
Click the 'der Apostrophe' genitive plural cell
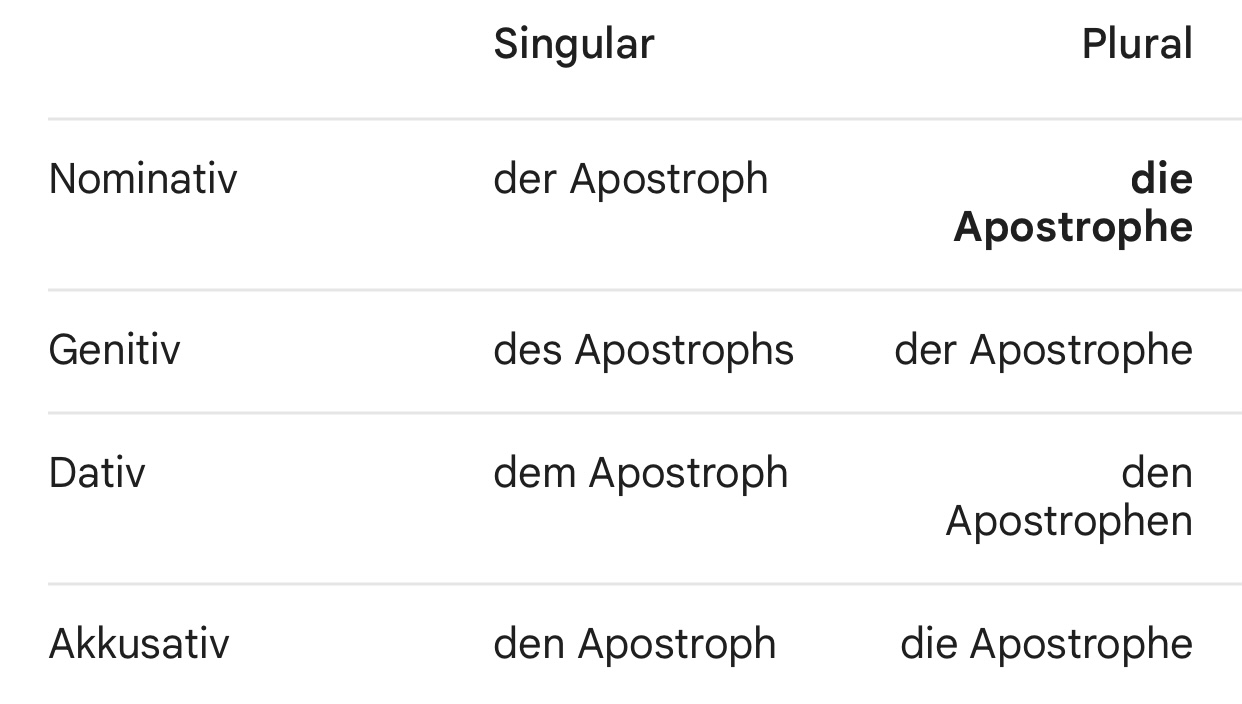point(1043,351)
